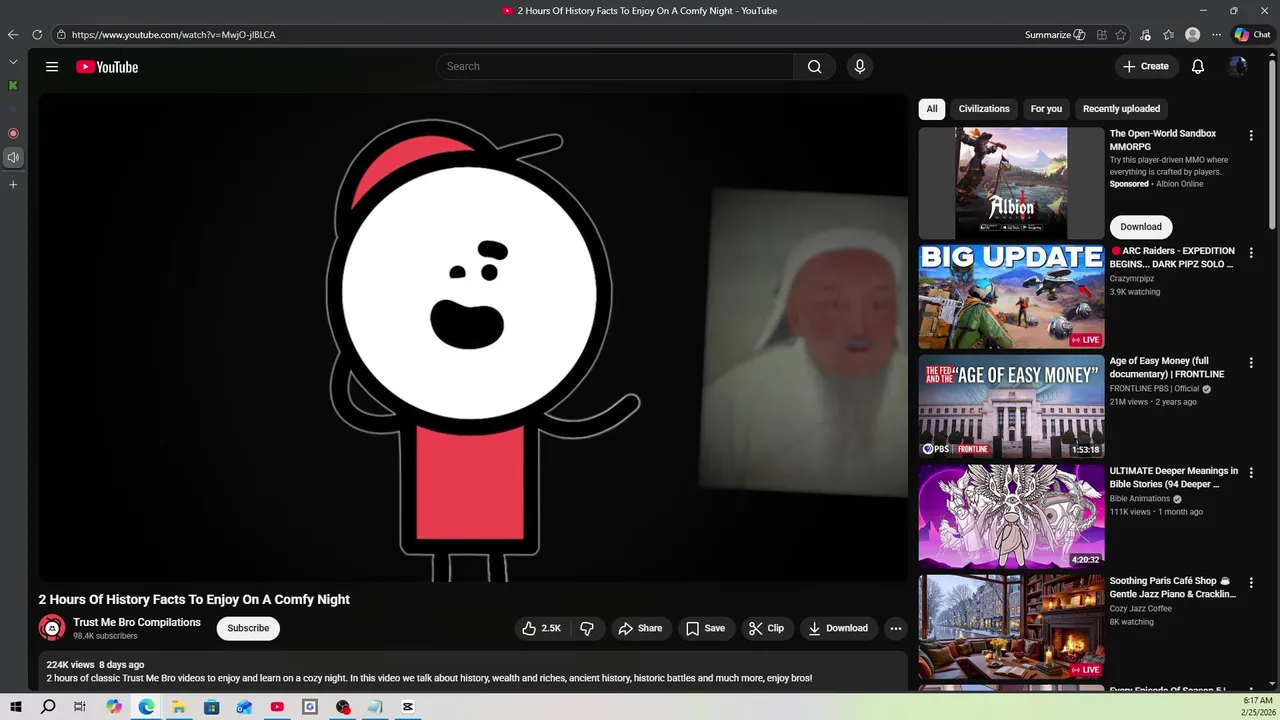Select the Recently uploaded filter chip
Screen dimensions: 1280x720
pos(1121,109)
